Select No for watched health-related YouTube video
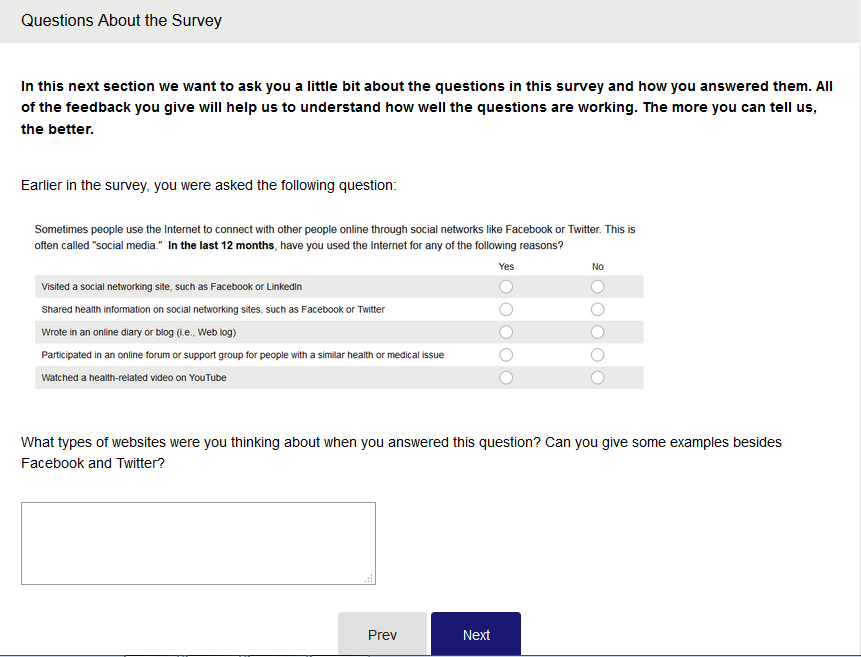 [598, 377]
